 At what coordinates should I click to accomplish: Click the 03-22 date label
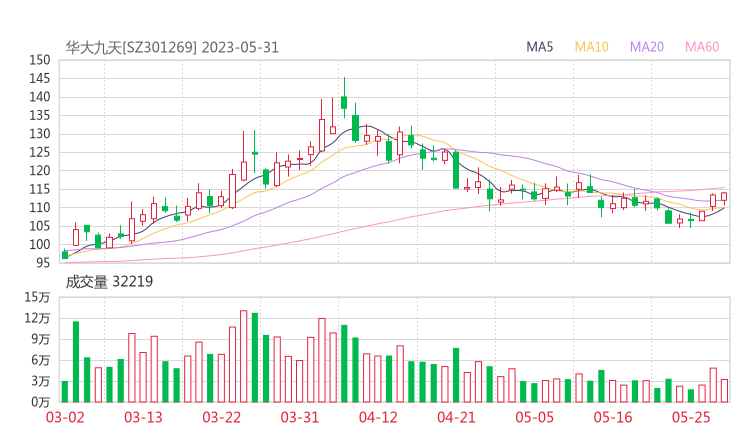[221, 417]
